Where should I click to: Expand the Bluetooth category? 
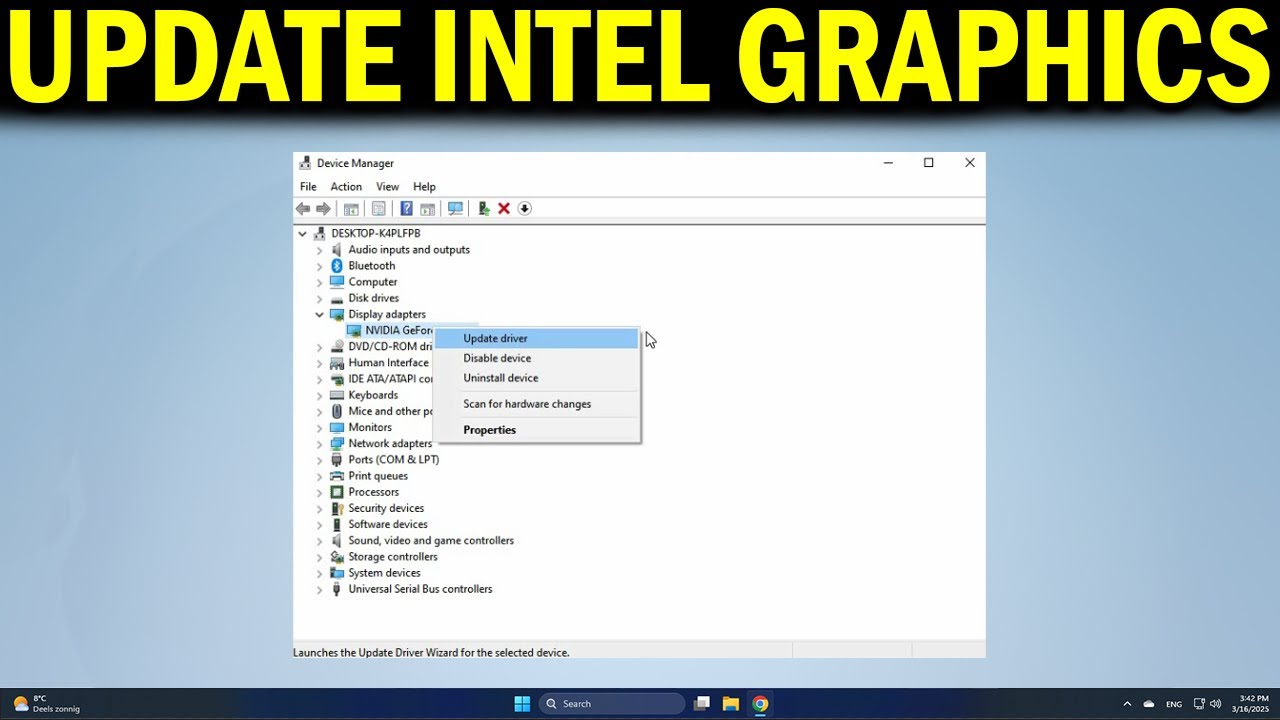320,266
